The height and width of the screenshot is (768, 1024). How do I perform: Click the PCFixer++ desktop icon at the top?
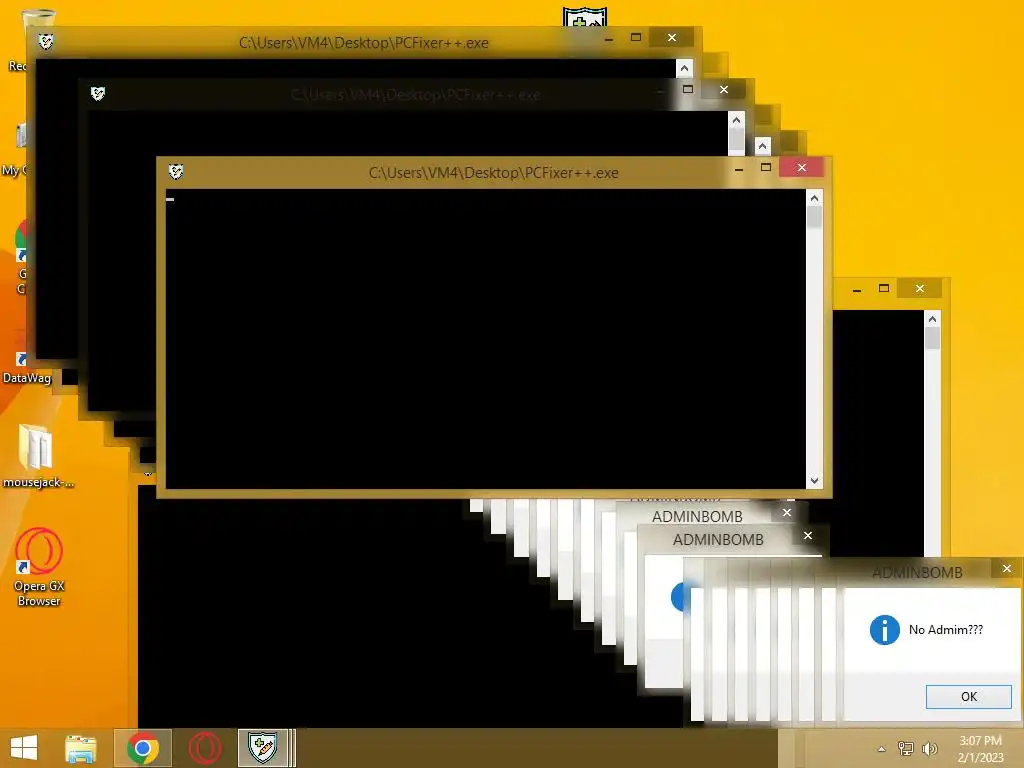click(585, 18)
